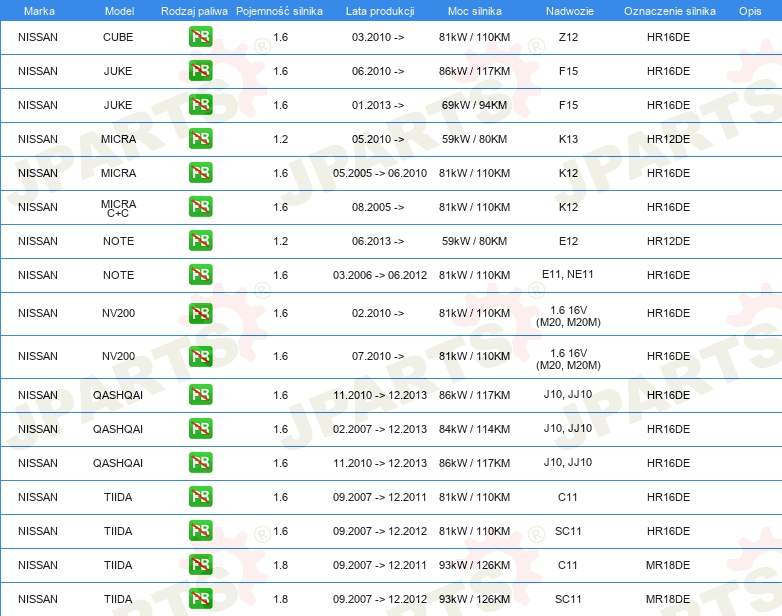782x616 pixels.
Task: Select the 05.2010 -> production date cell
Action: [378, 139]
